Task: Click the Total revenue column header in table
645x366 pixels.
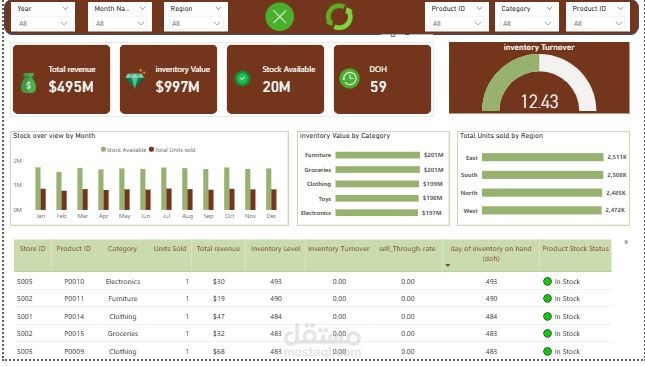Action: pyautogui.click(x=218, y=249)
